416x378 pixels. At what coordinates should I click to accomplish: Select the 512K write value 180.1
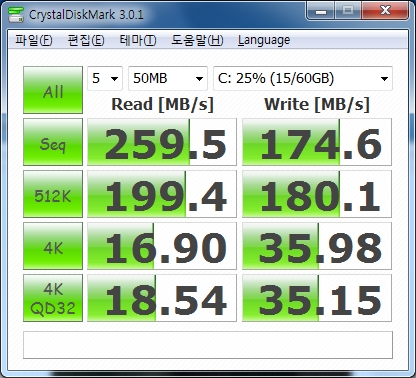click(317, 194)
